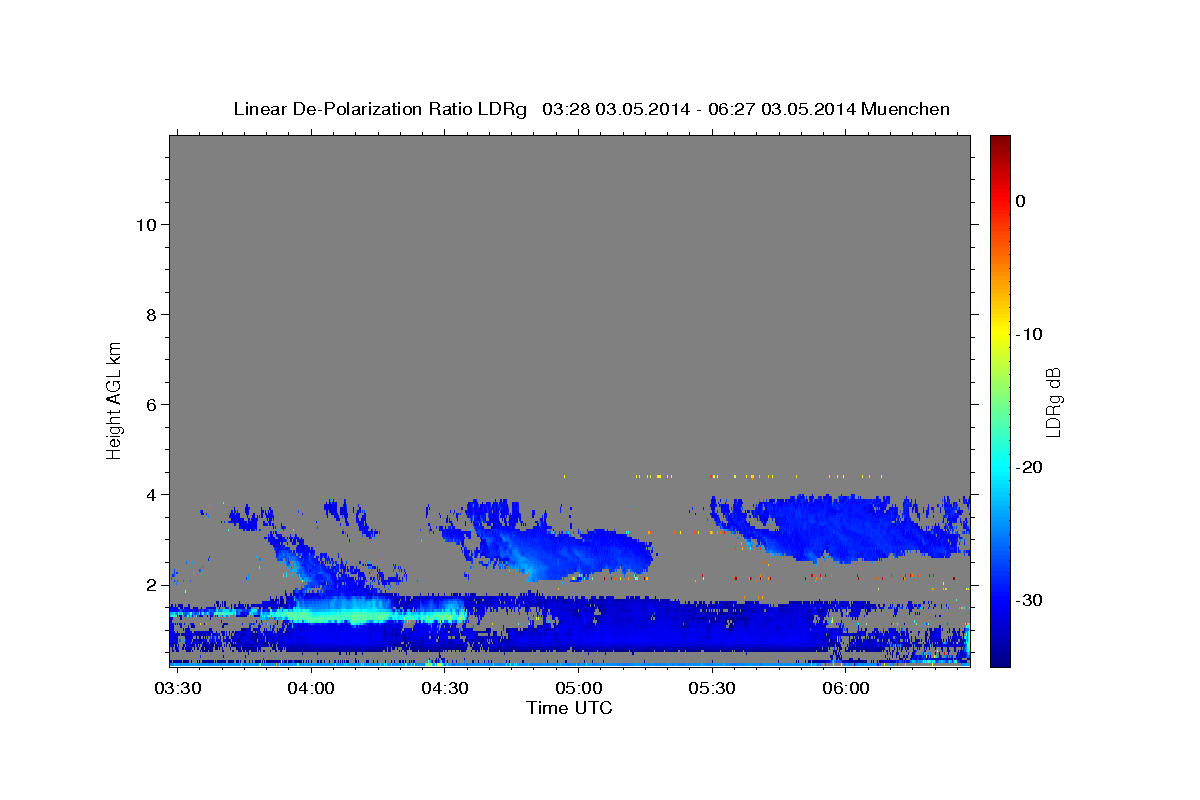Click the 'LDRg dB' colorbar label
Screen dimensions: 1200x800
click(x=1052, y=402)
